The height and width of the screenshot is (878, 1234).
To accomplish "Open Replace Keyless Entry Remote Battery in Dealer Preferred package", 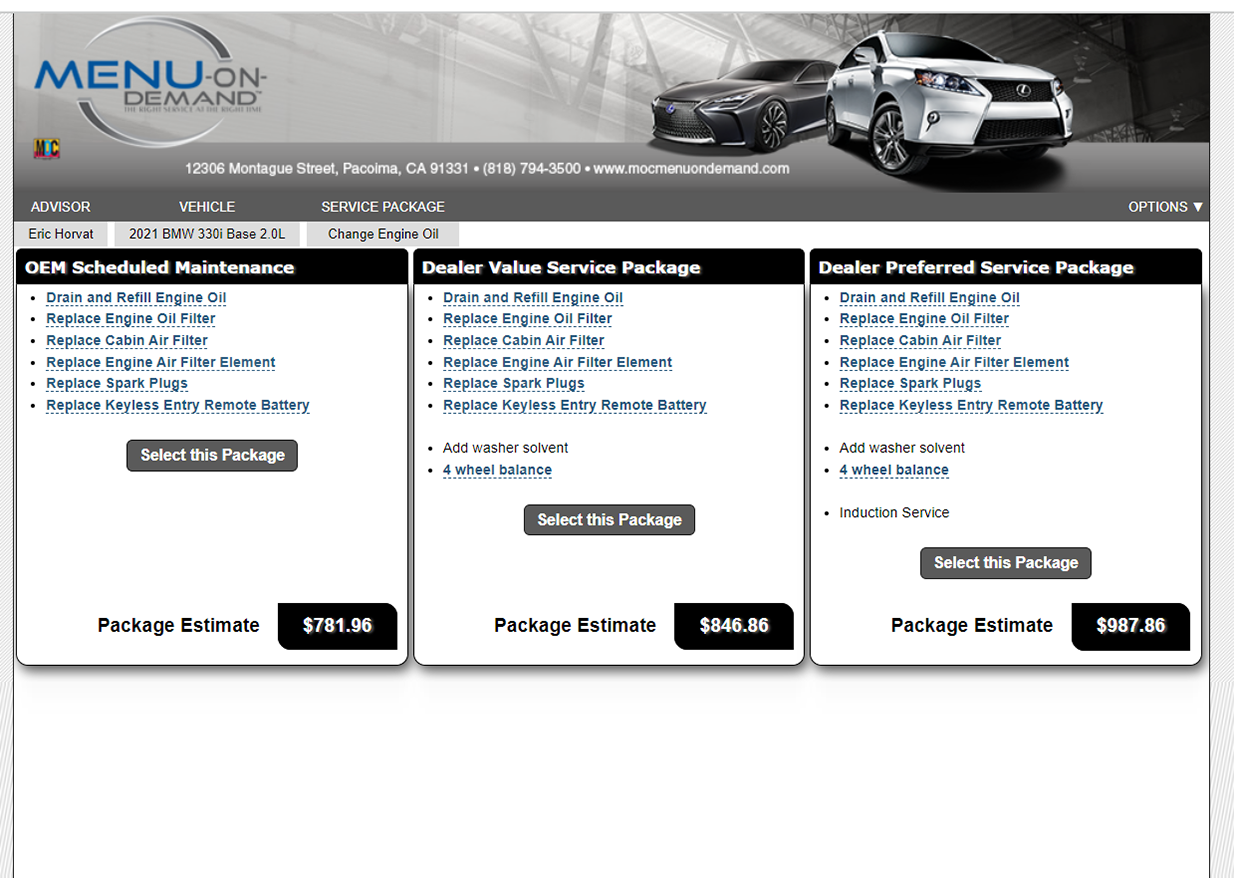I will tap(972, 406).
